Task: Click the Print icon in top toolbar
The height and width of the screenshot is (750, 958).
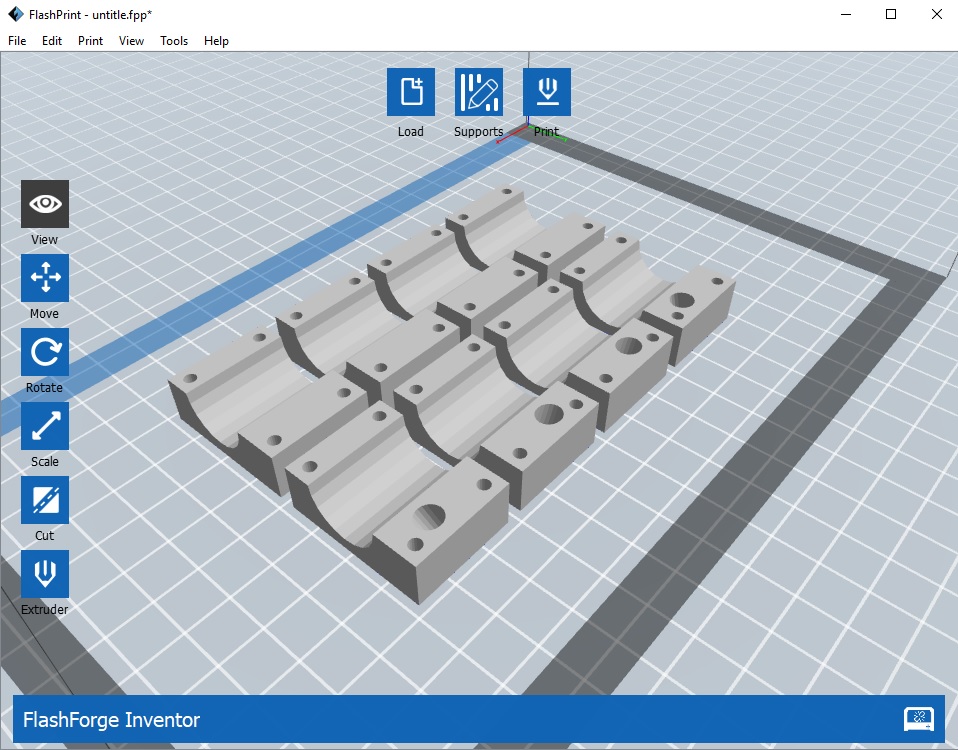Action: tap(547, 92)
